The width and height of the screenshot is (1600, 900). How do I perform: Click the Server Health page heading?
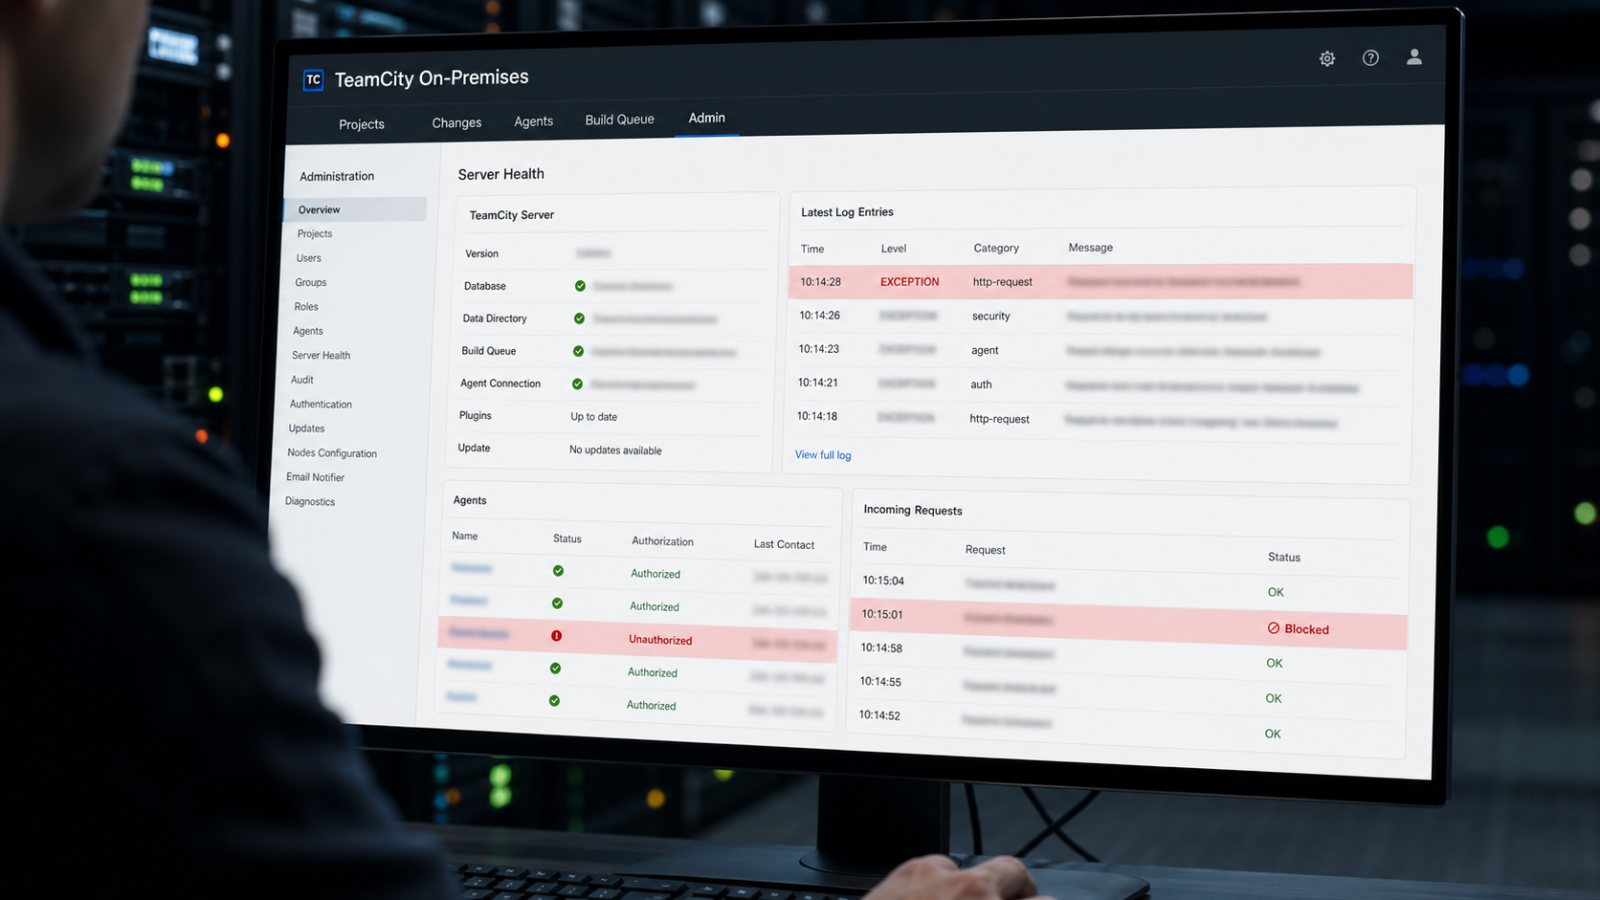click(x=501, y=174)
